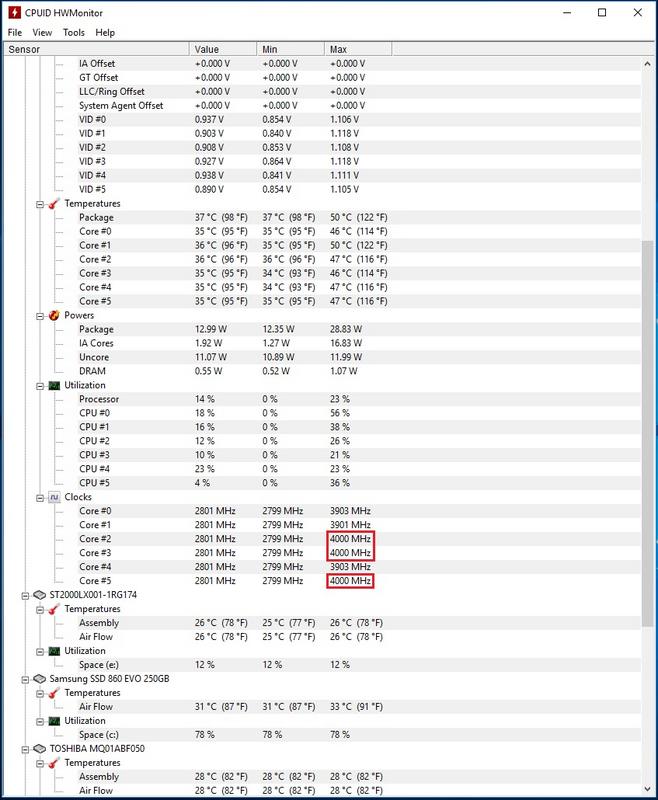658x800 pixels.
Task: Collapse the Samsung SSD 860 EVO node
Action: coord(25,680)
